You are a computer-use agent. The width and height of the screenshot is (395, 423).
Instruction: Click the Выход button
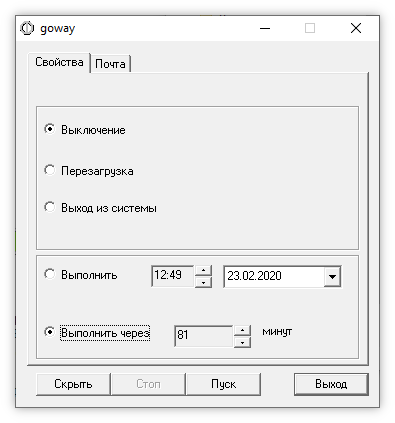(331, 384)
